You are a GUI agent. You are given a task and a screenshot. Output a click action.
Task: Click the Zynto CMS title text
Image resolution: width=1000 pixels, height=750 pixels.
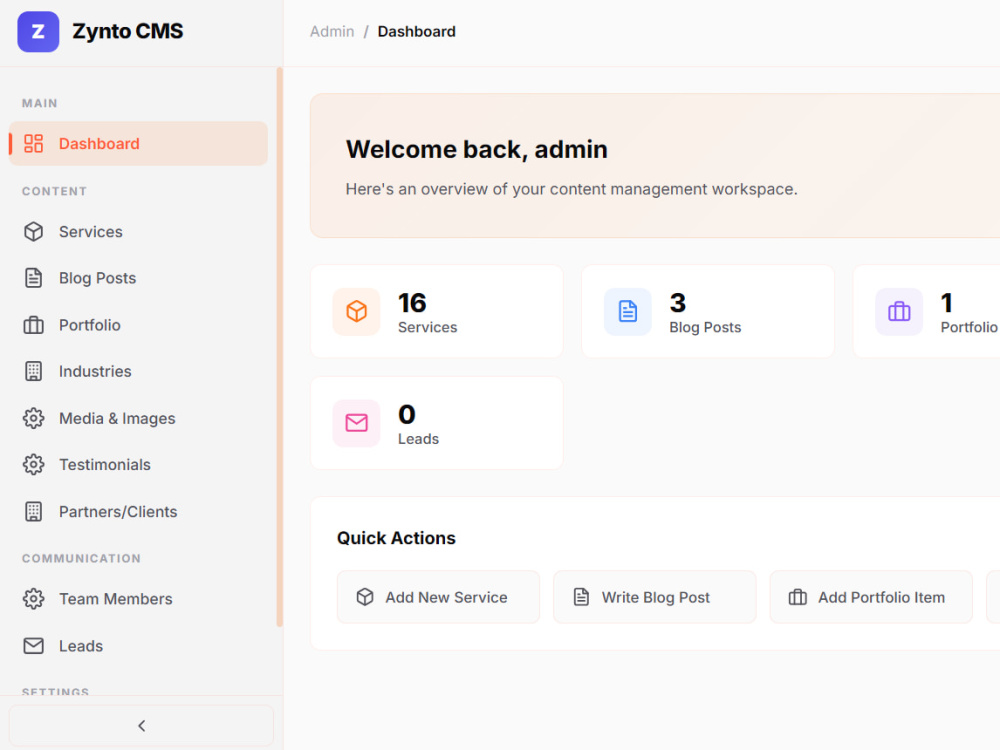[x=128, y=31]
